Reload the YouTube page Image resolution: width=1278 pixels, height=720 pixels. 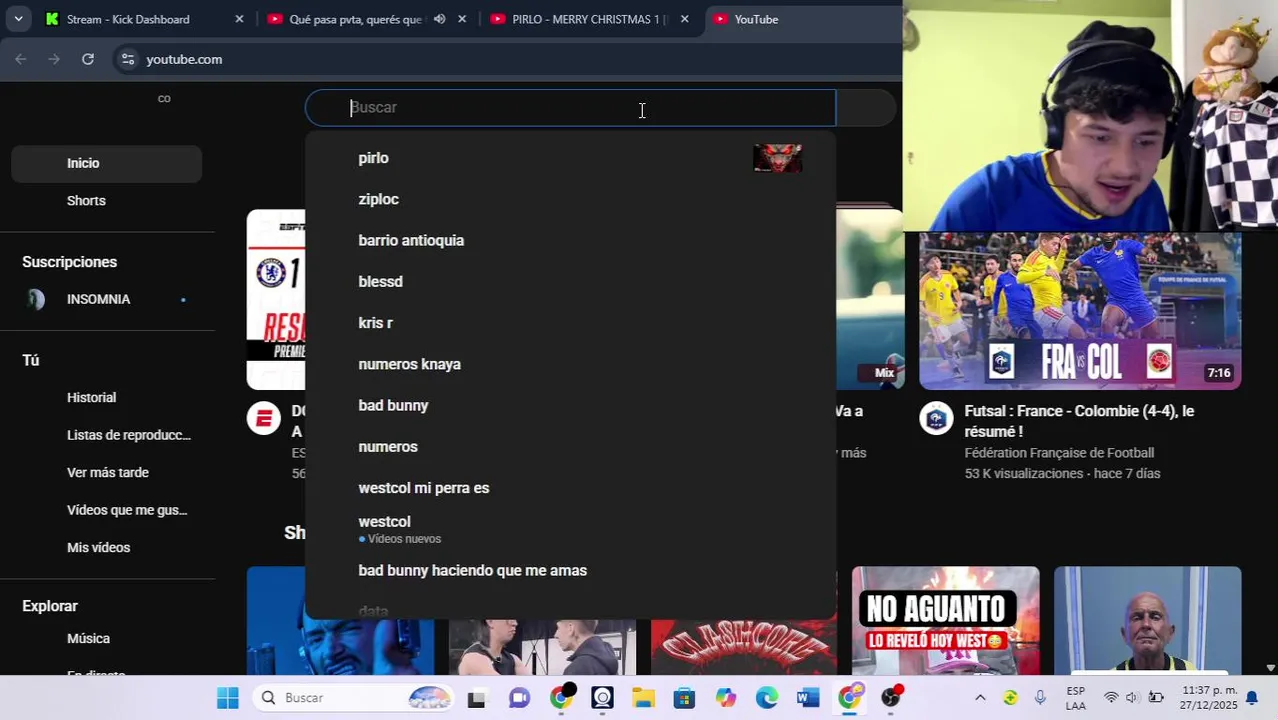tap(88, 59)
